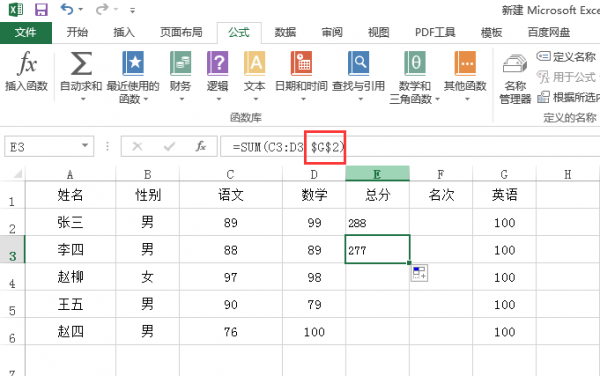600x376 pixels.
Task: Select the 总分 header cell
Action: point(377,195)
